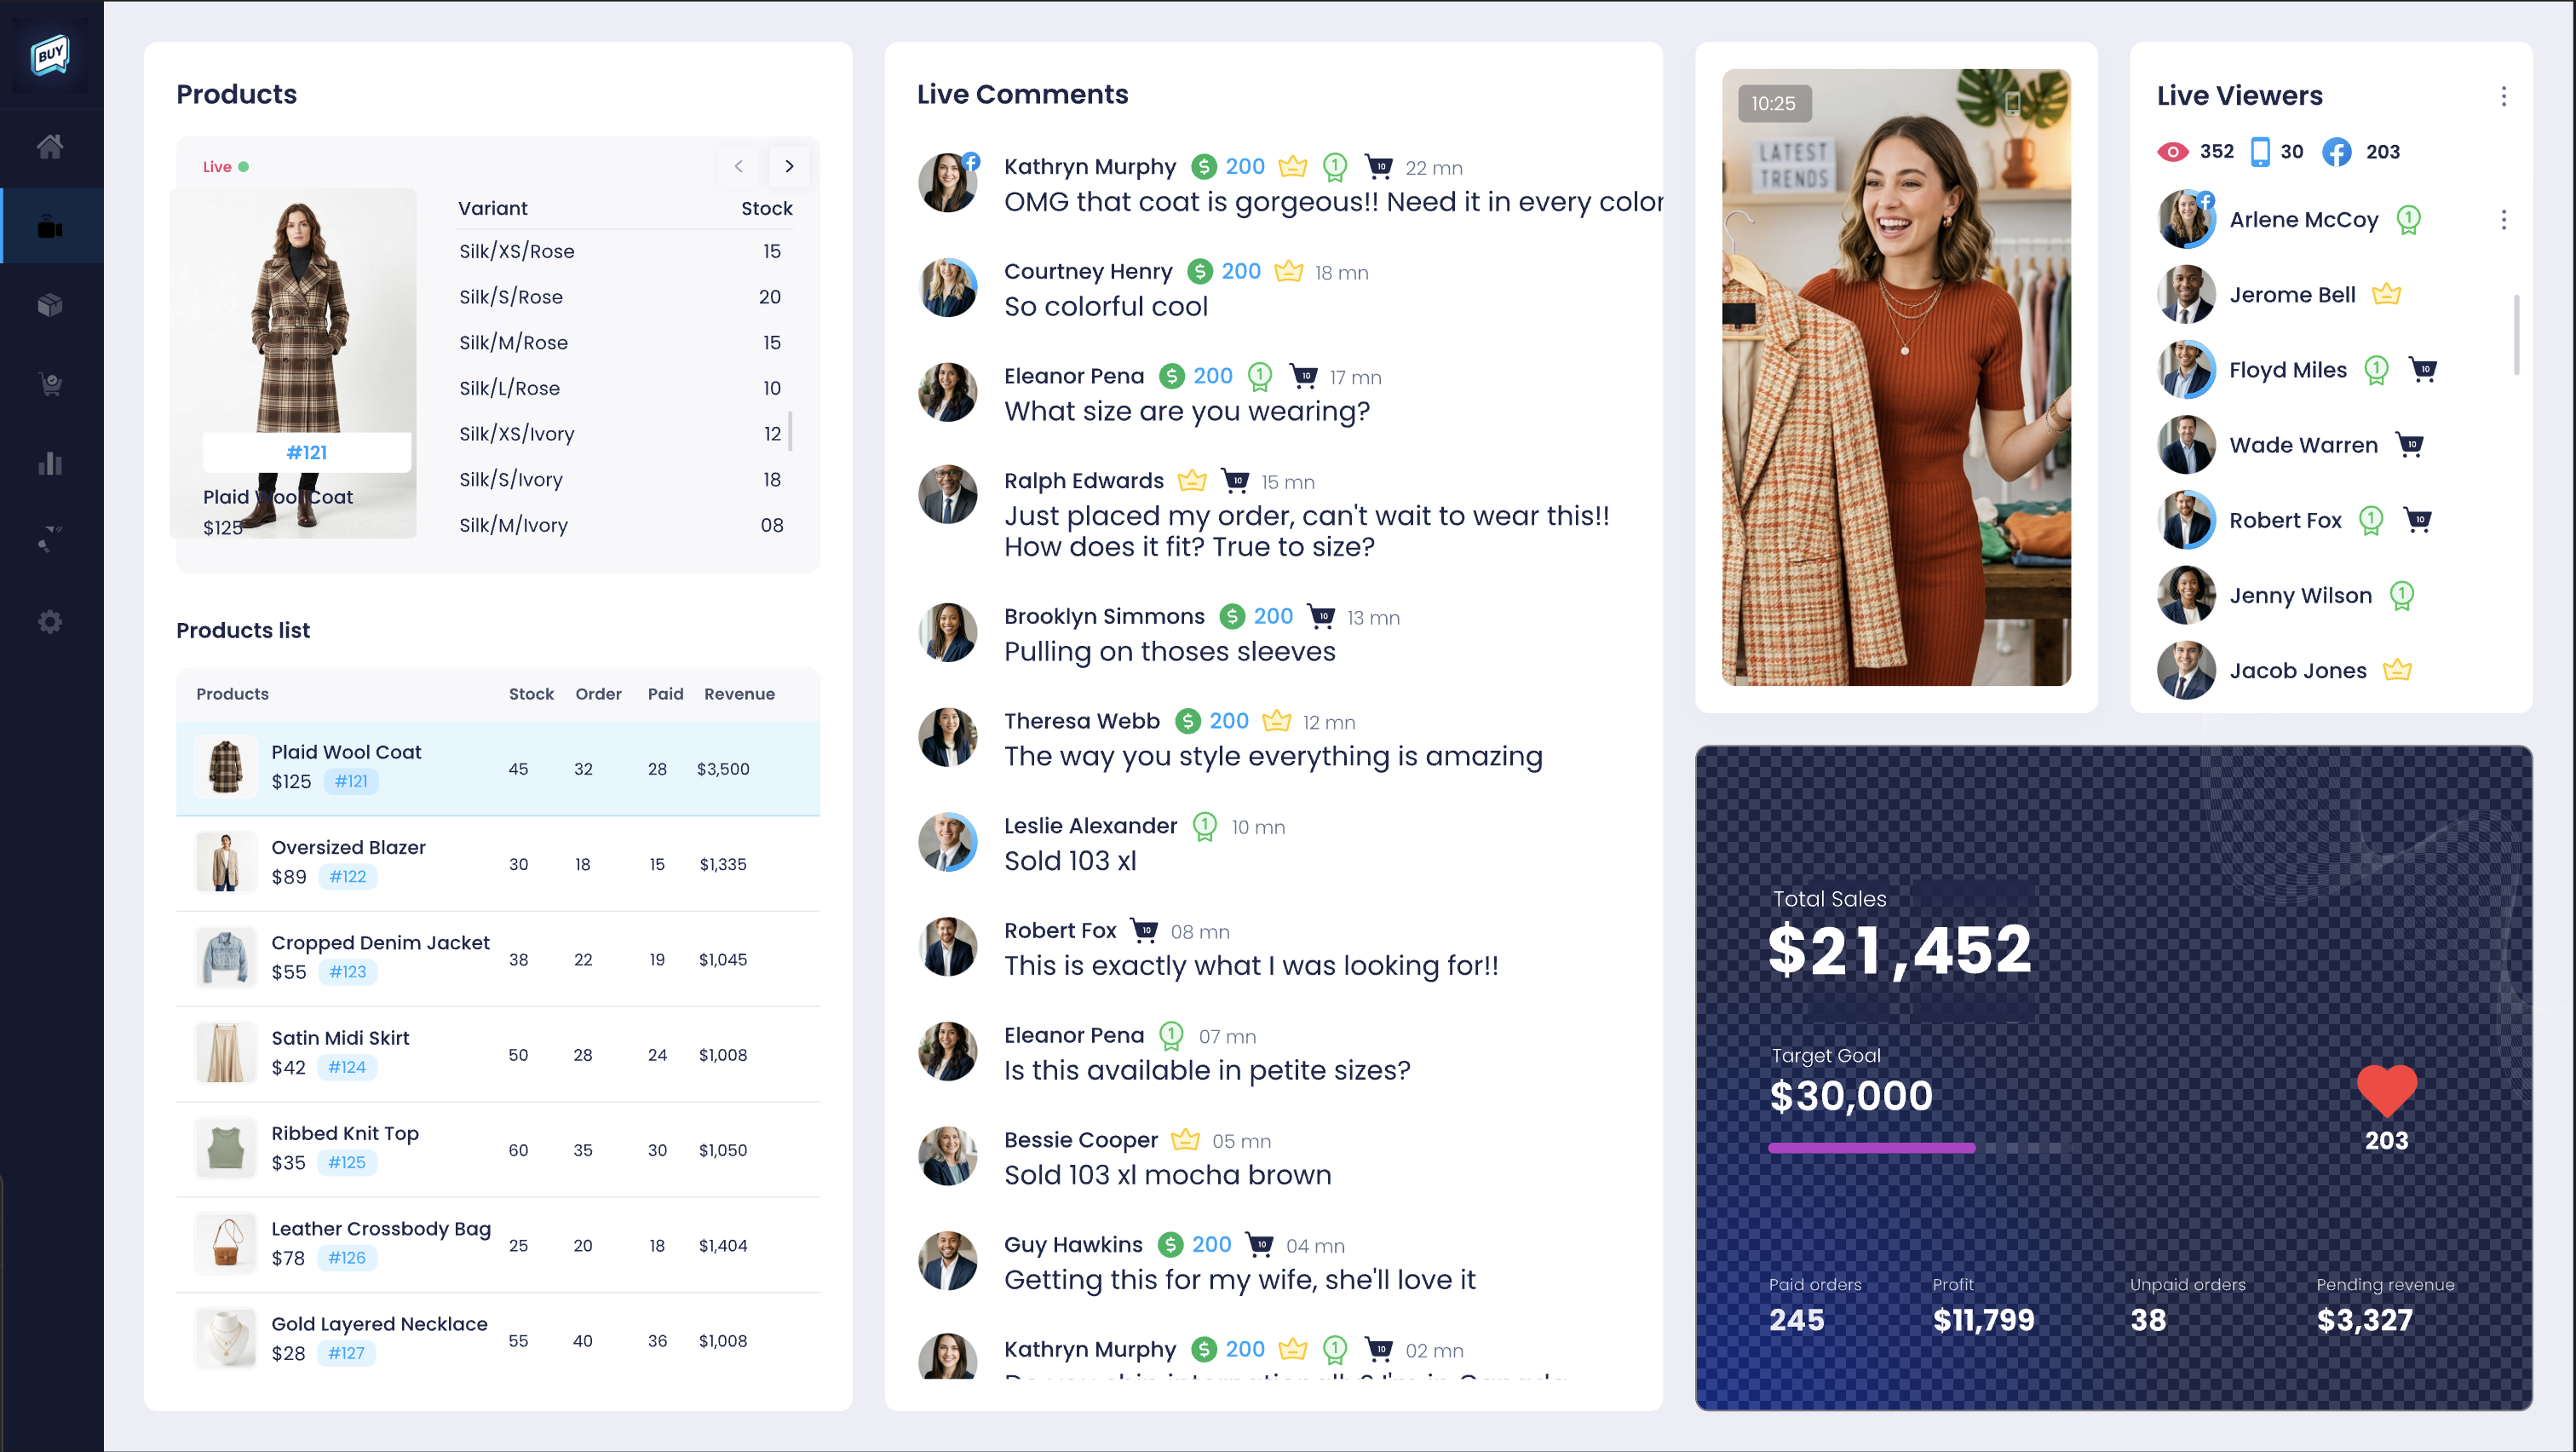
Task: Open the products box icon in sidebar
Action: click(x=50, y=305)
